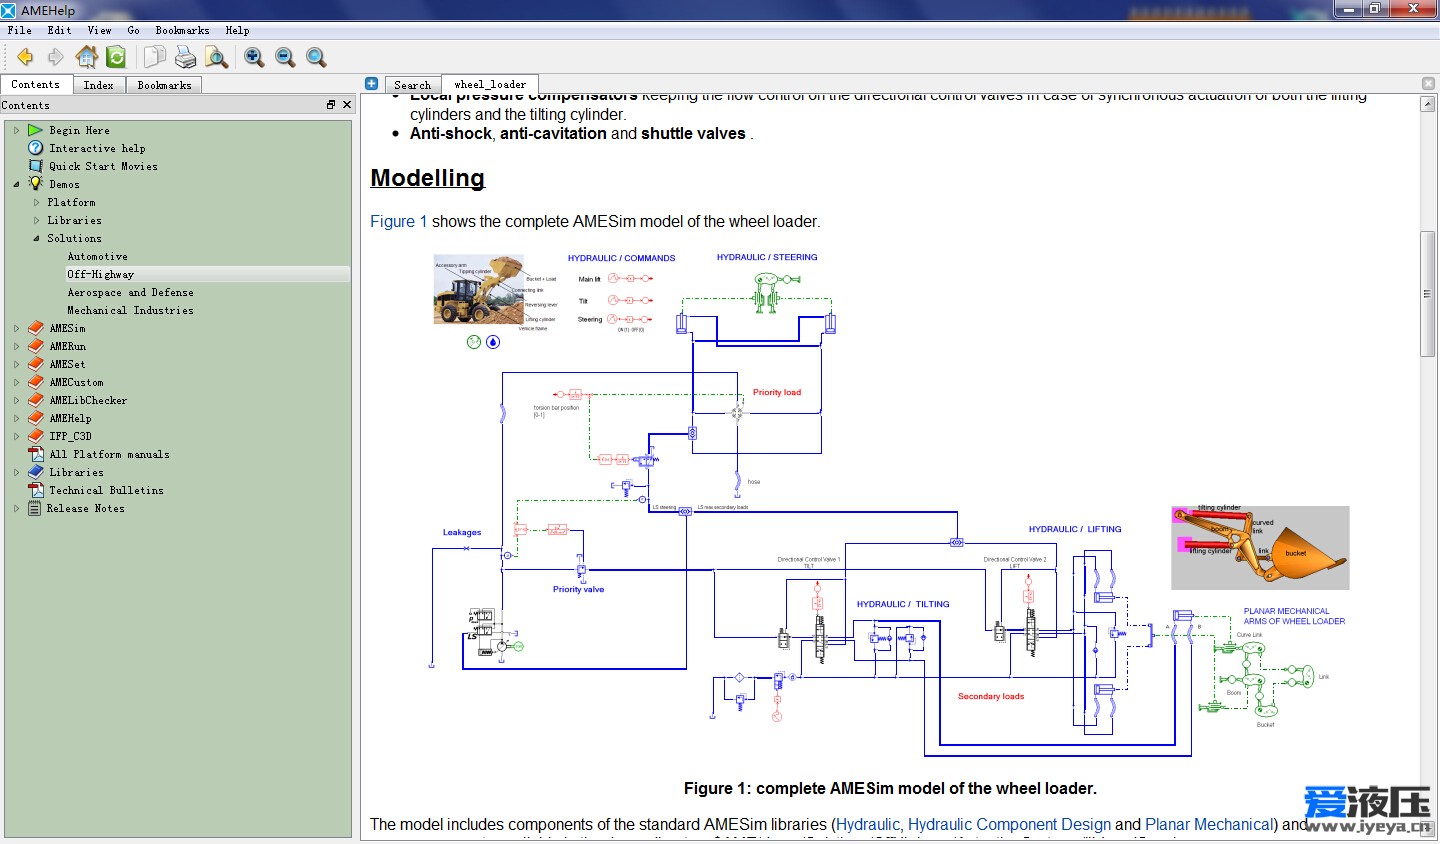This screenshot has height=844, width=1440.
Task: Go back with the yellow arrow icon
Action: [x=25, y=57]
